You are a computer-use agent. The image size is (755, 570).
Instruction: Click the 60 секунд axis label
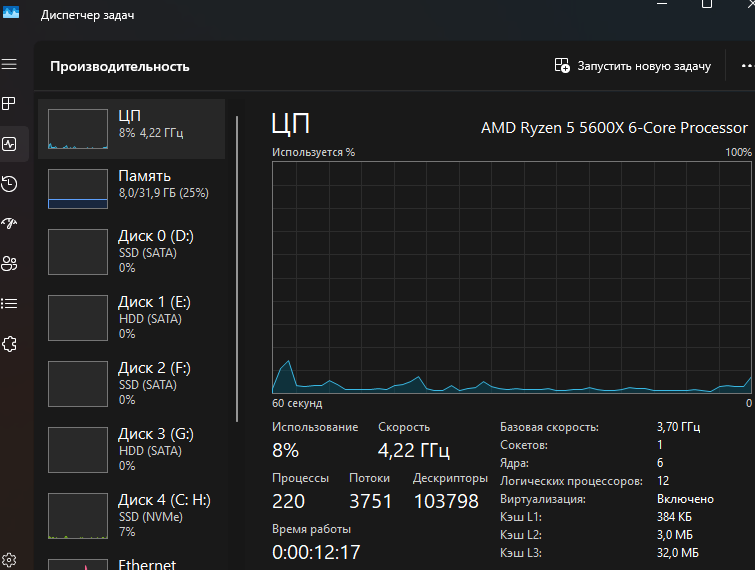click(297, 403)
